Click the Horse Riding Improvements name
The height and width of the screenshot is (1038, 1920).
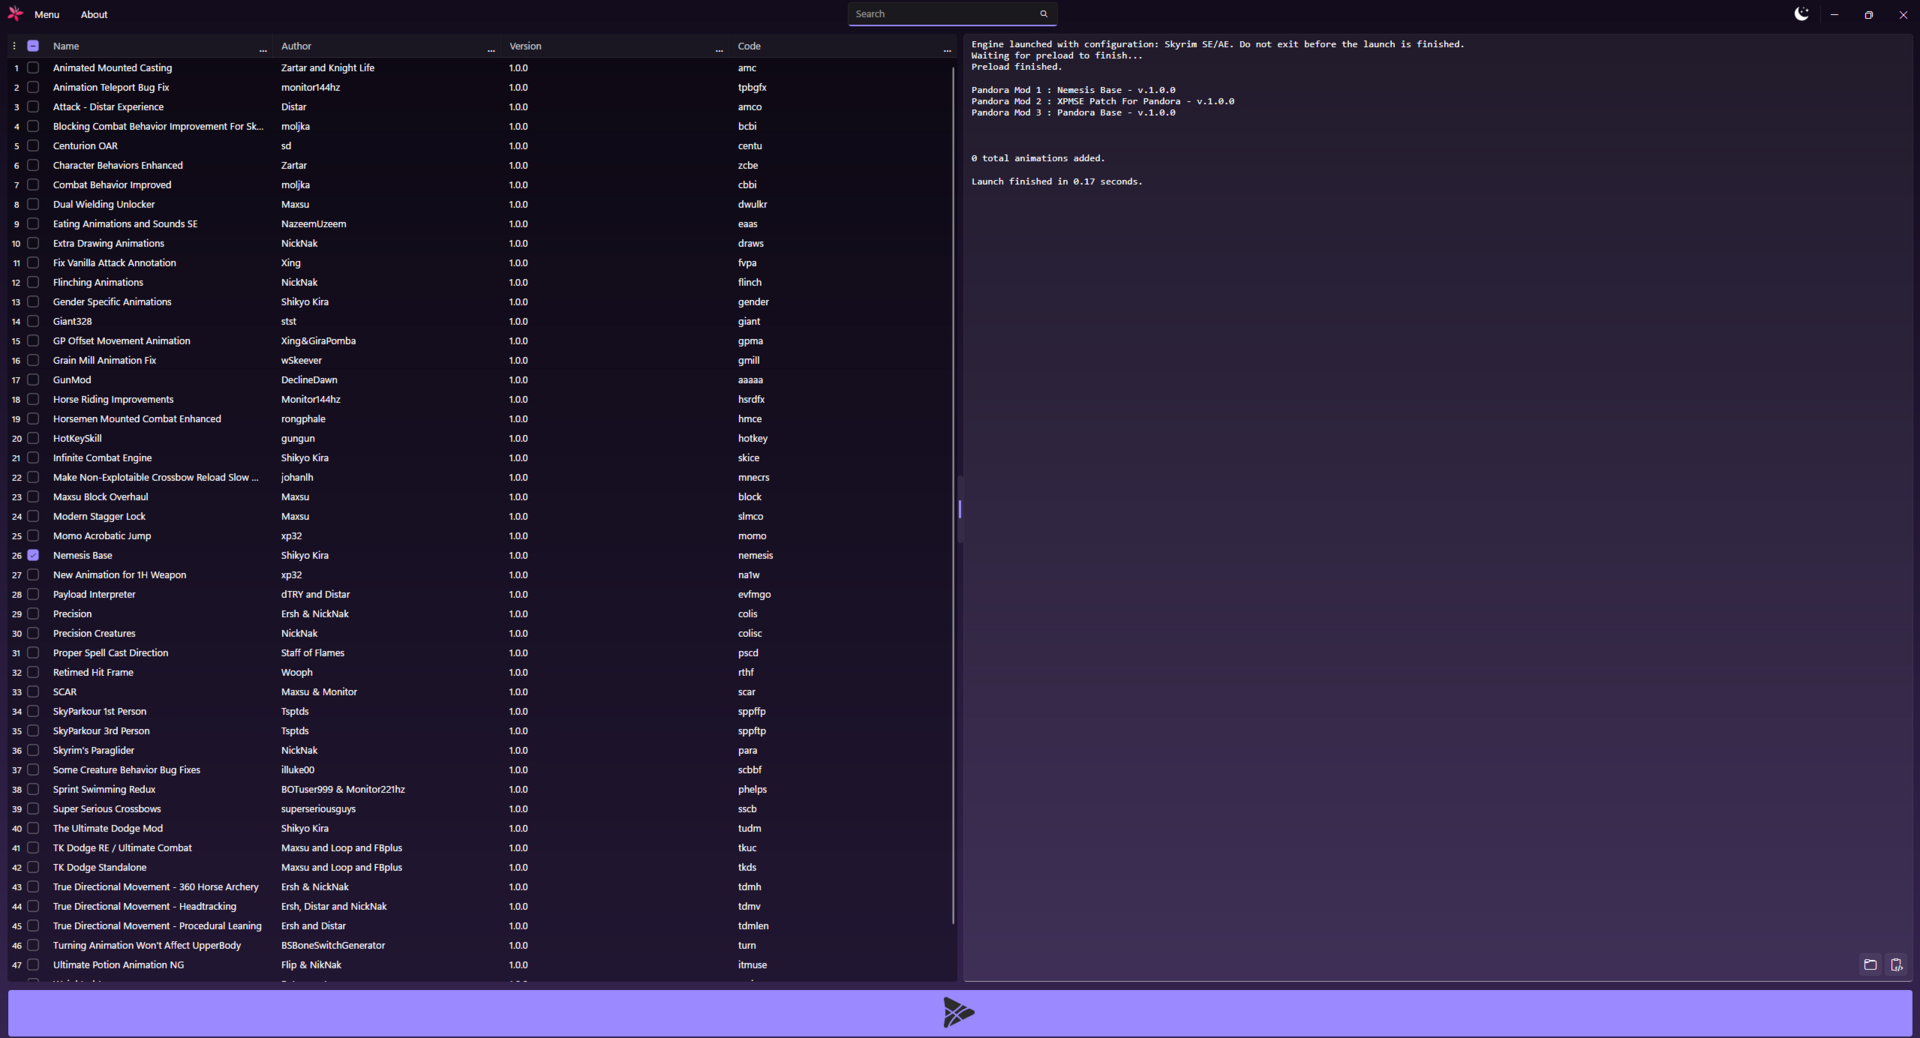pos(113,399)
